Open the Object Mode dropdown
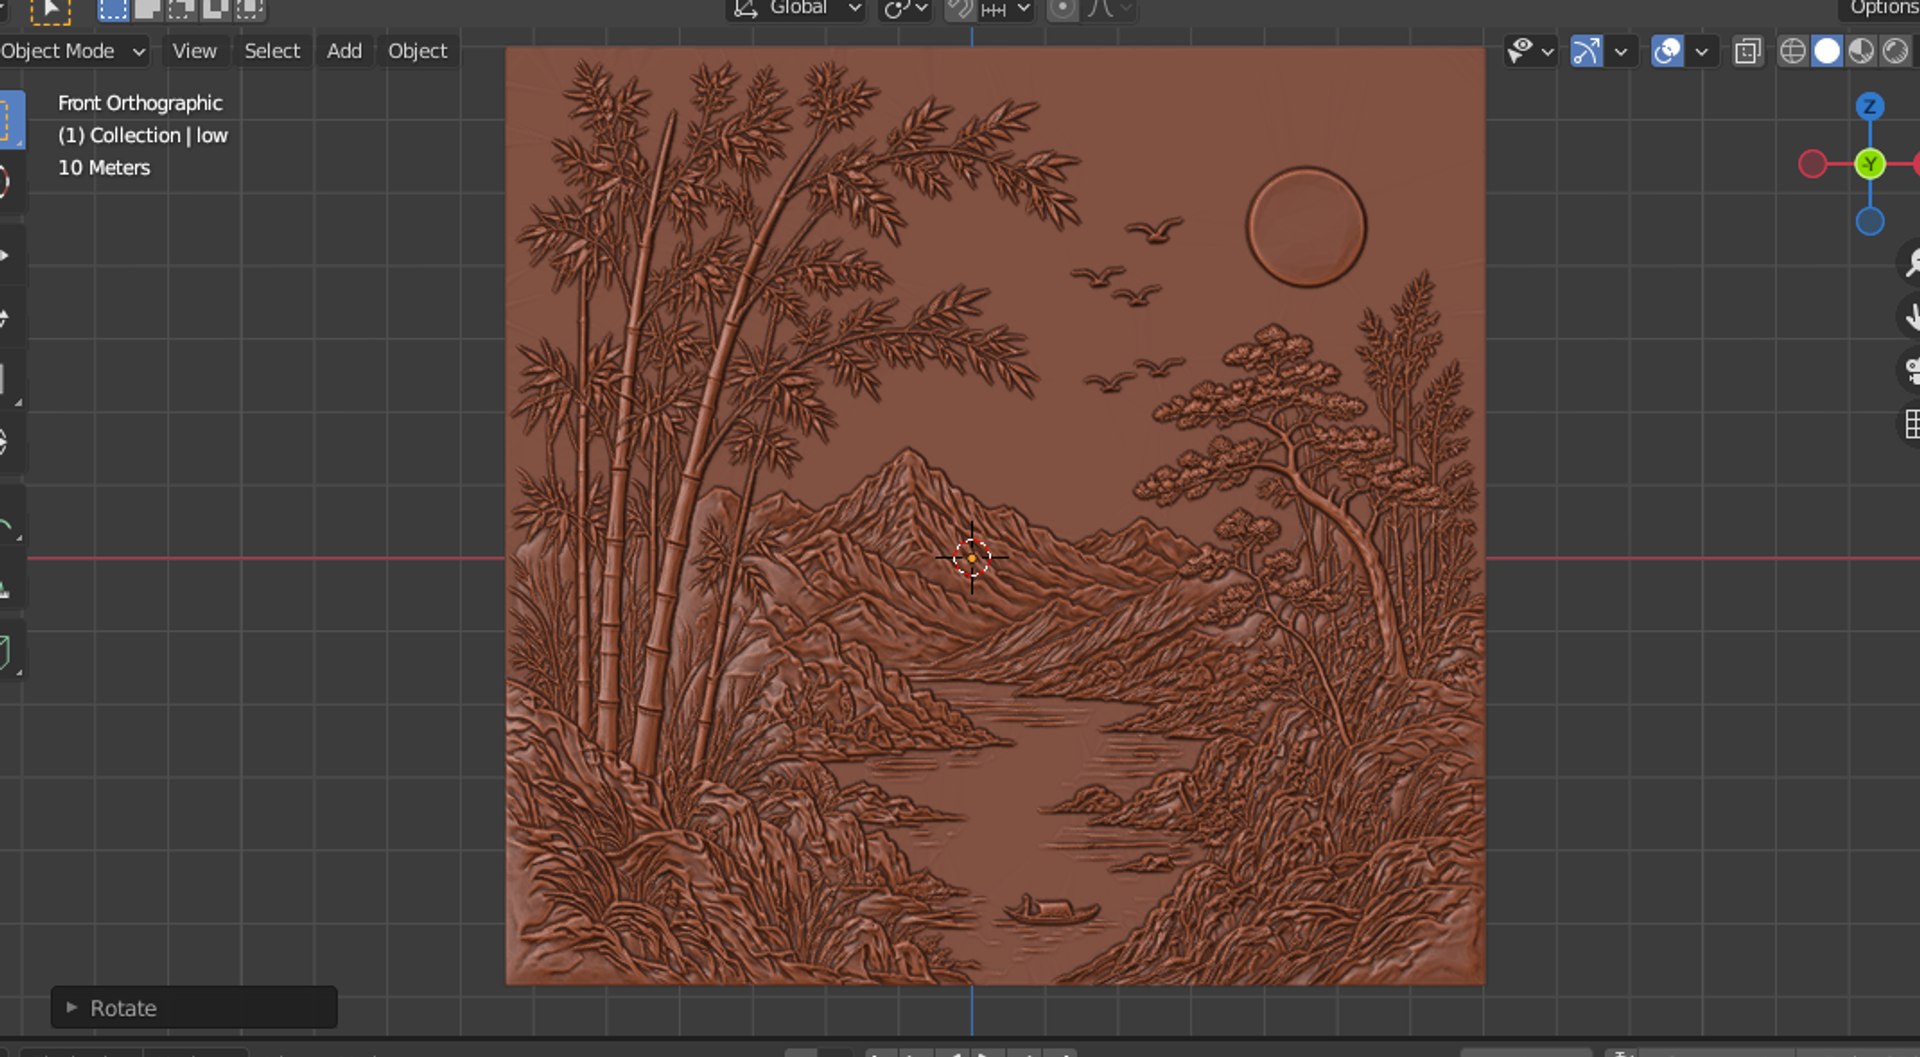The image size is (1920, 1057). click(x=73, y=51)
